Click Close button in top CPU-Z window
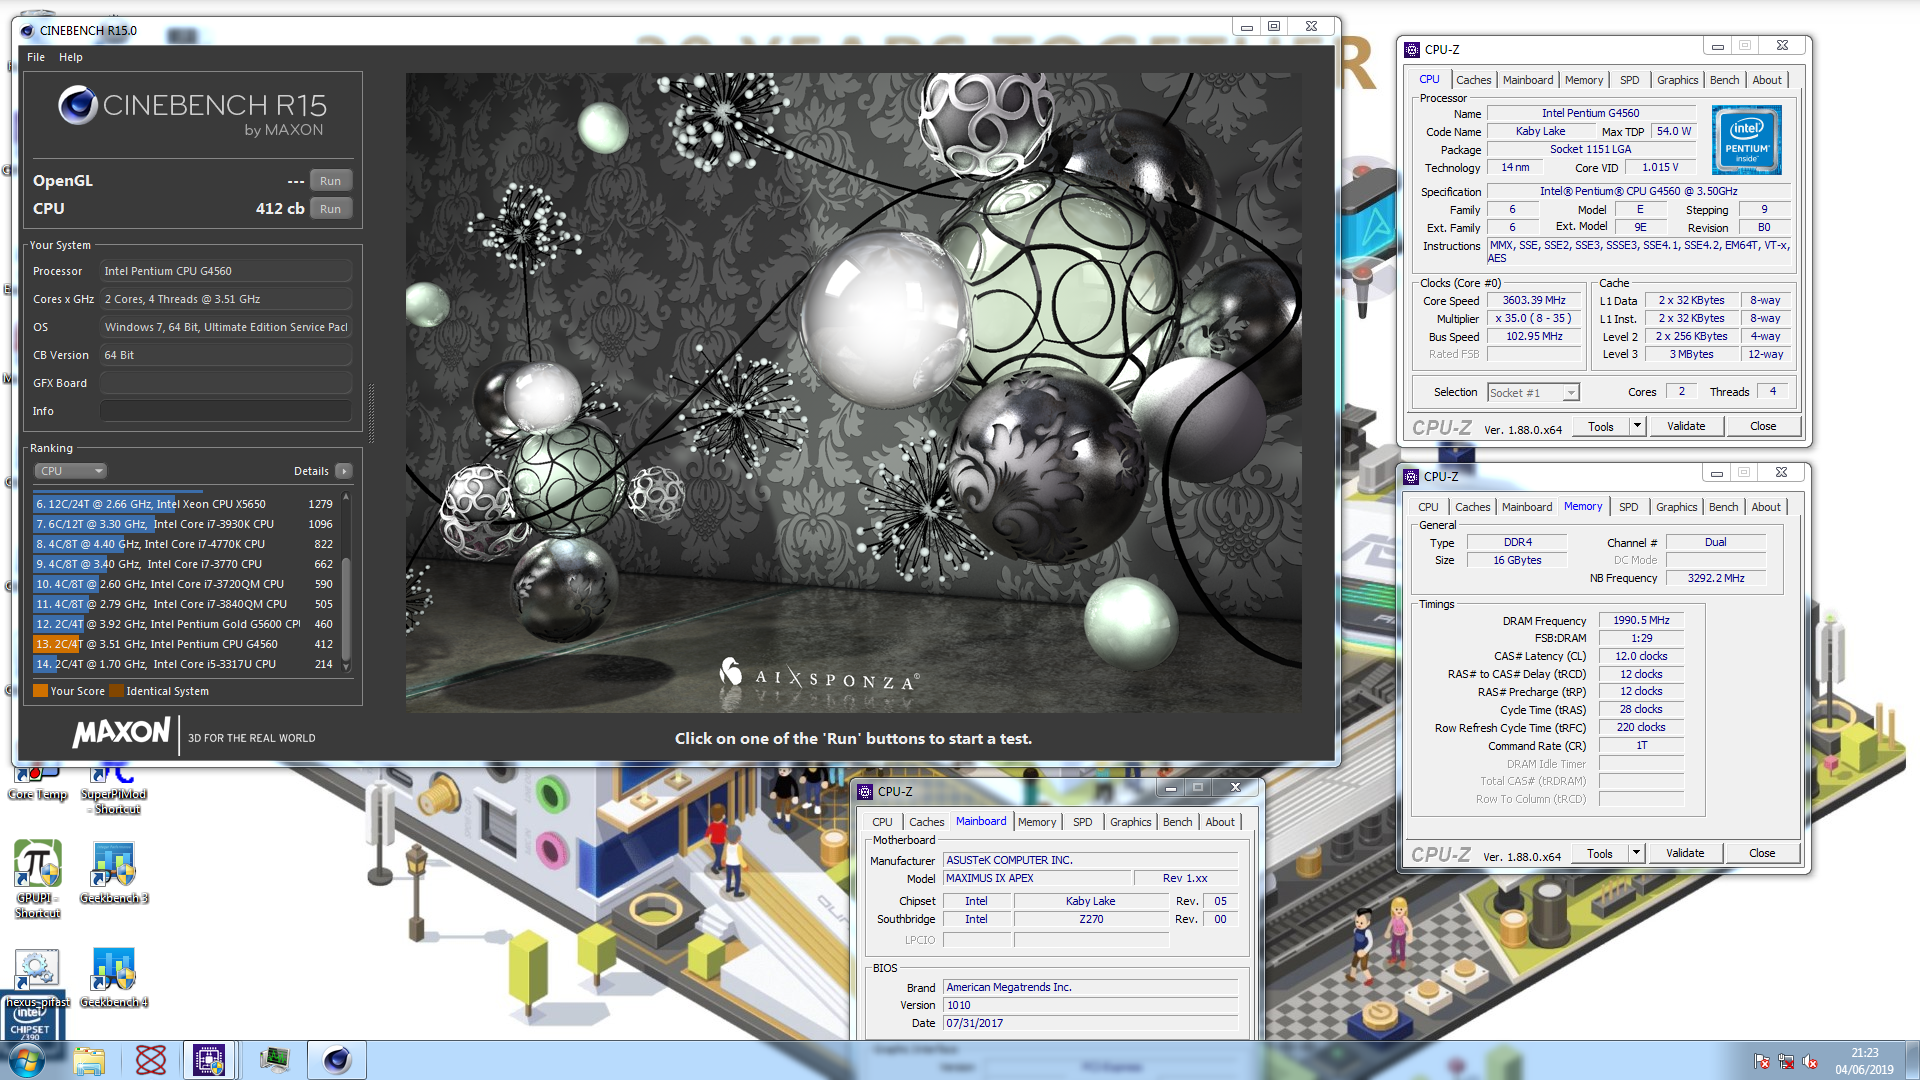This screenshot has width=1920, height=1080. (x=1763, y=426)
